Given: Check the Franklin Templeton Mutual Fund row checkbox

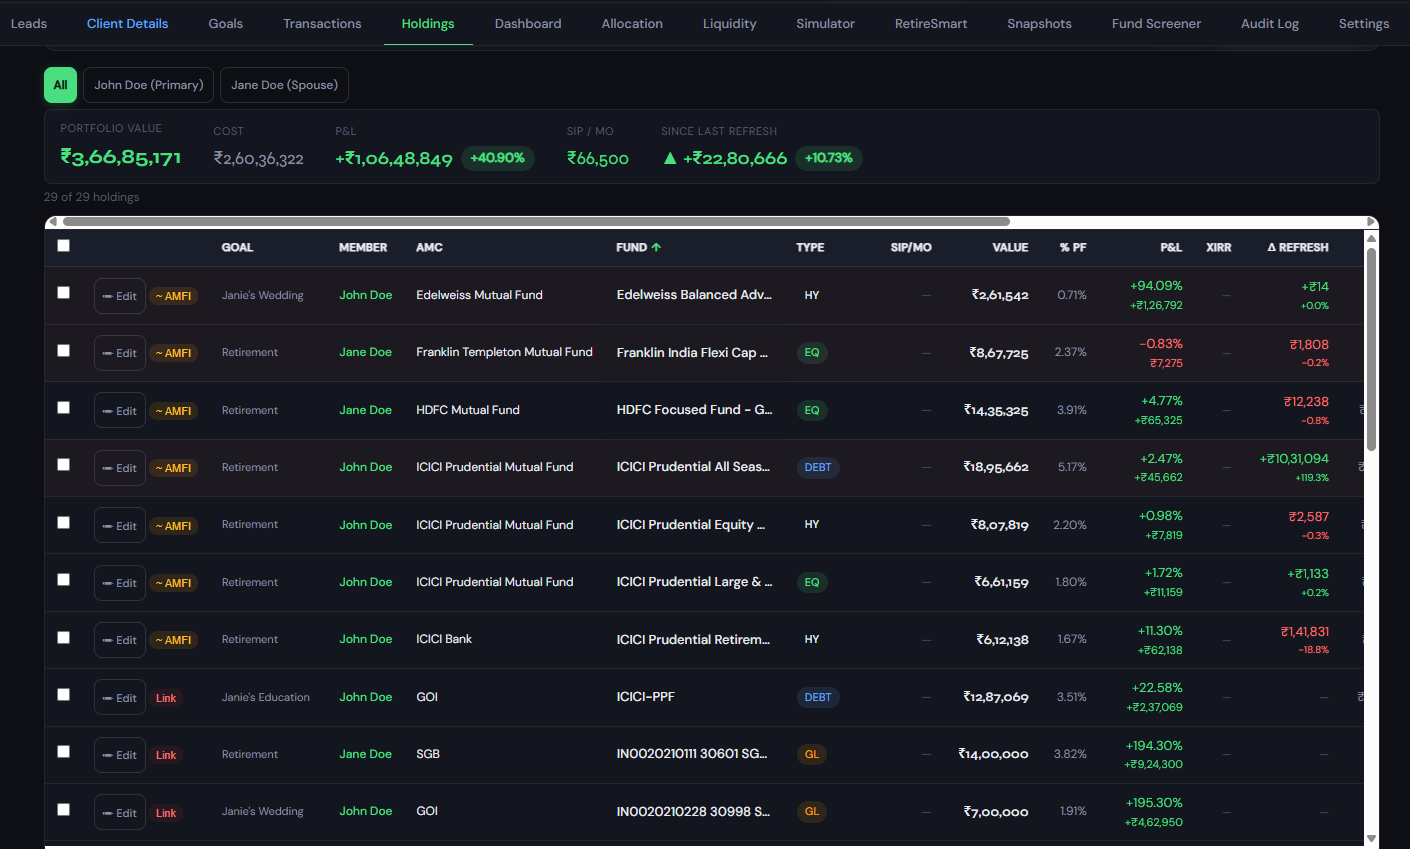Looking at the screenshot, I should (64, 351).
